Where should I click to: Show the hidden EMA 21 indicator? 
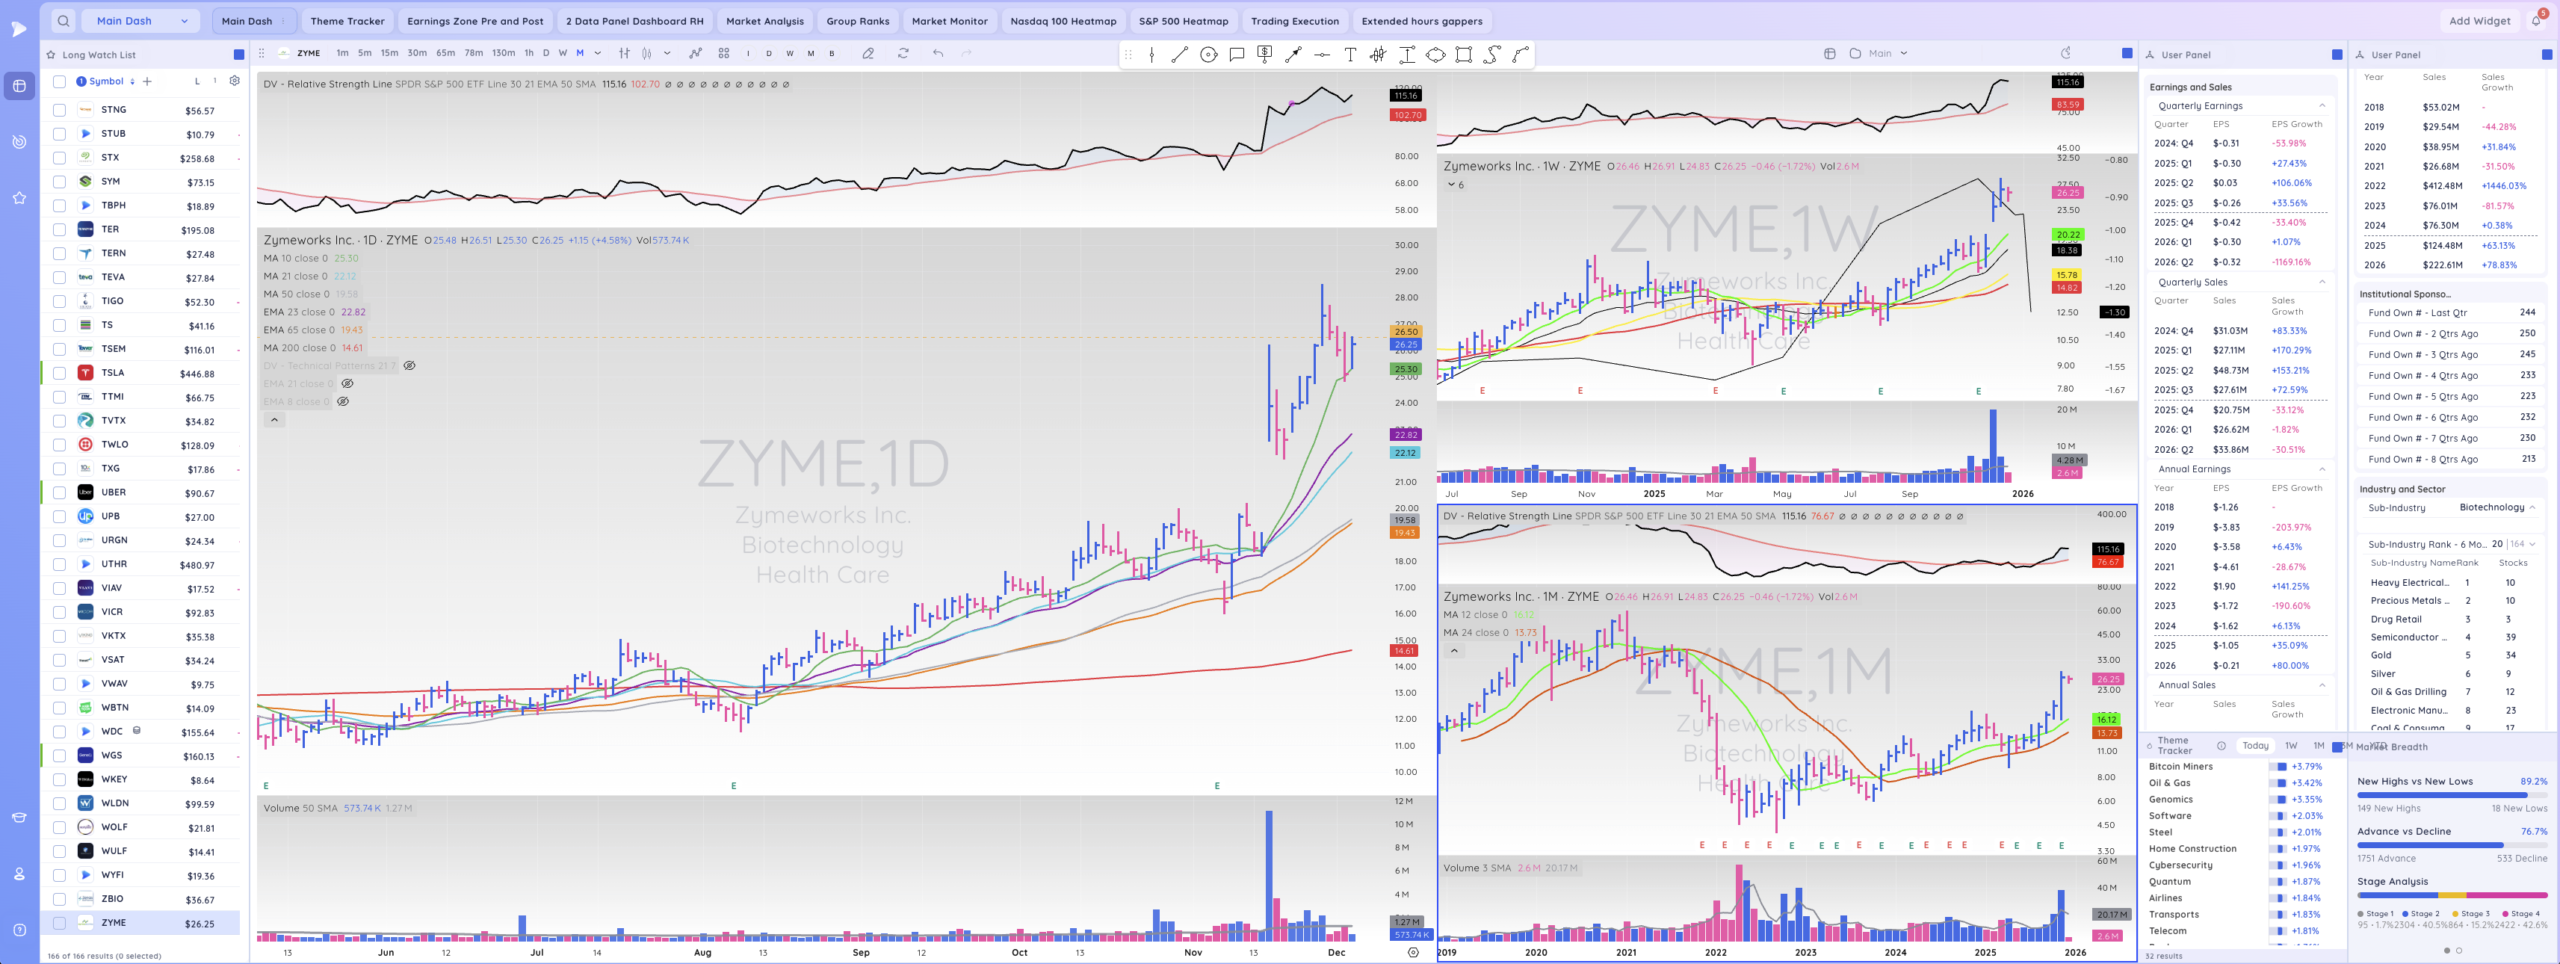[x=347, y=384]
